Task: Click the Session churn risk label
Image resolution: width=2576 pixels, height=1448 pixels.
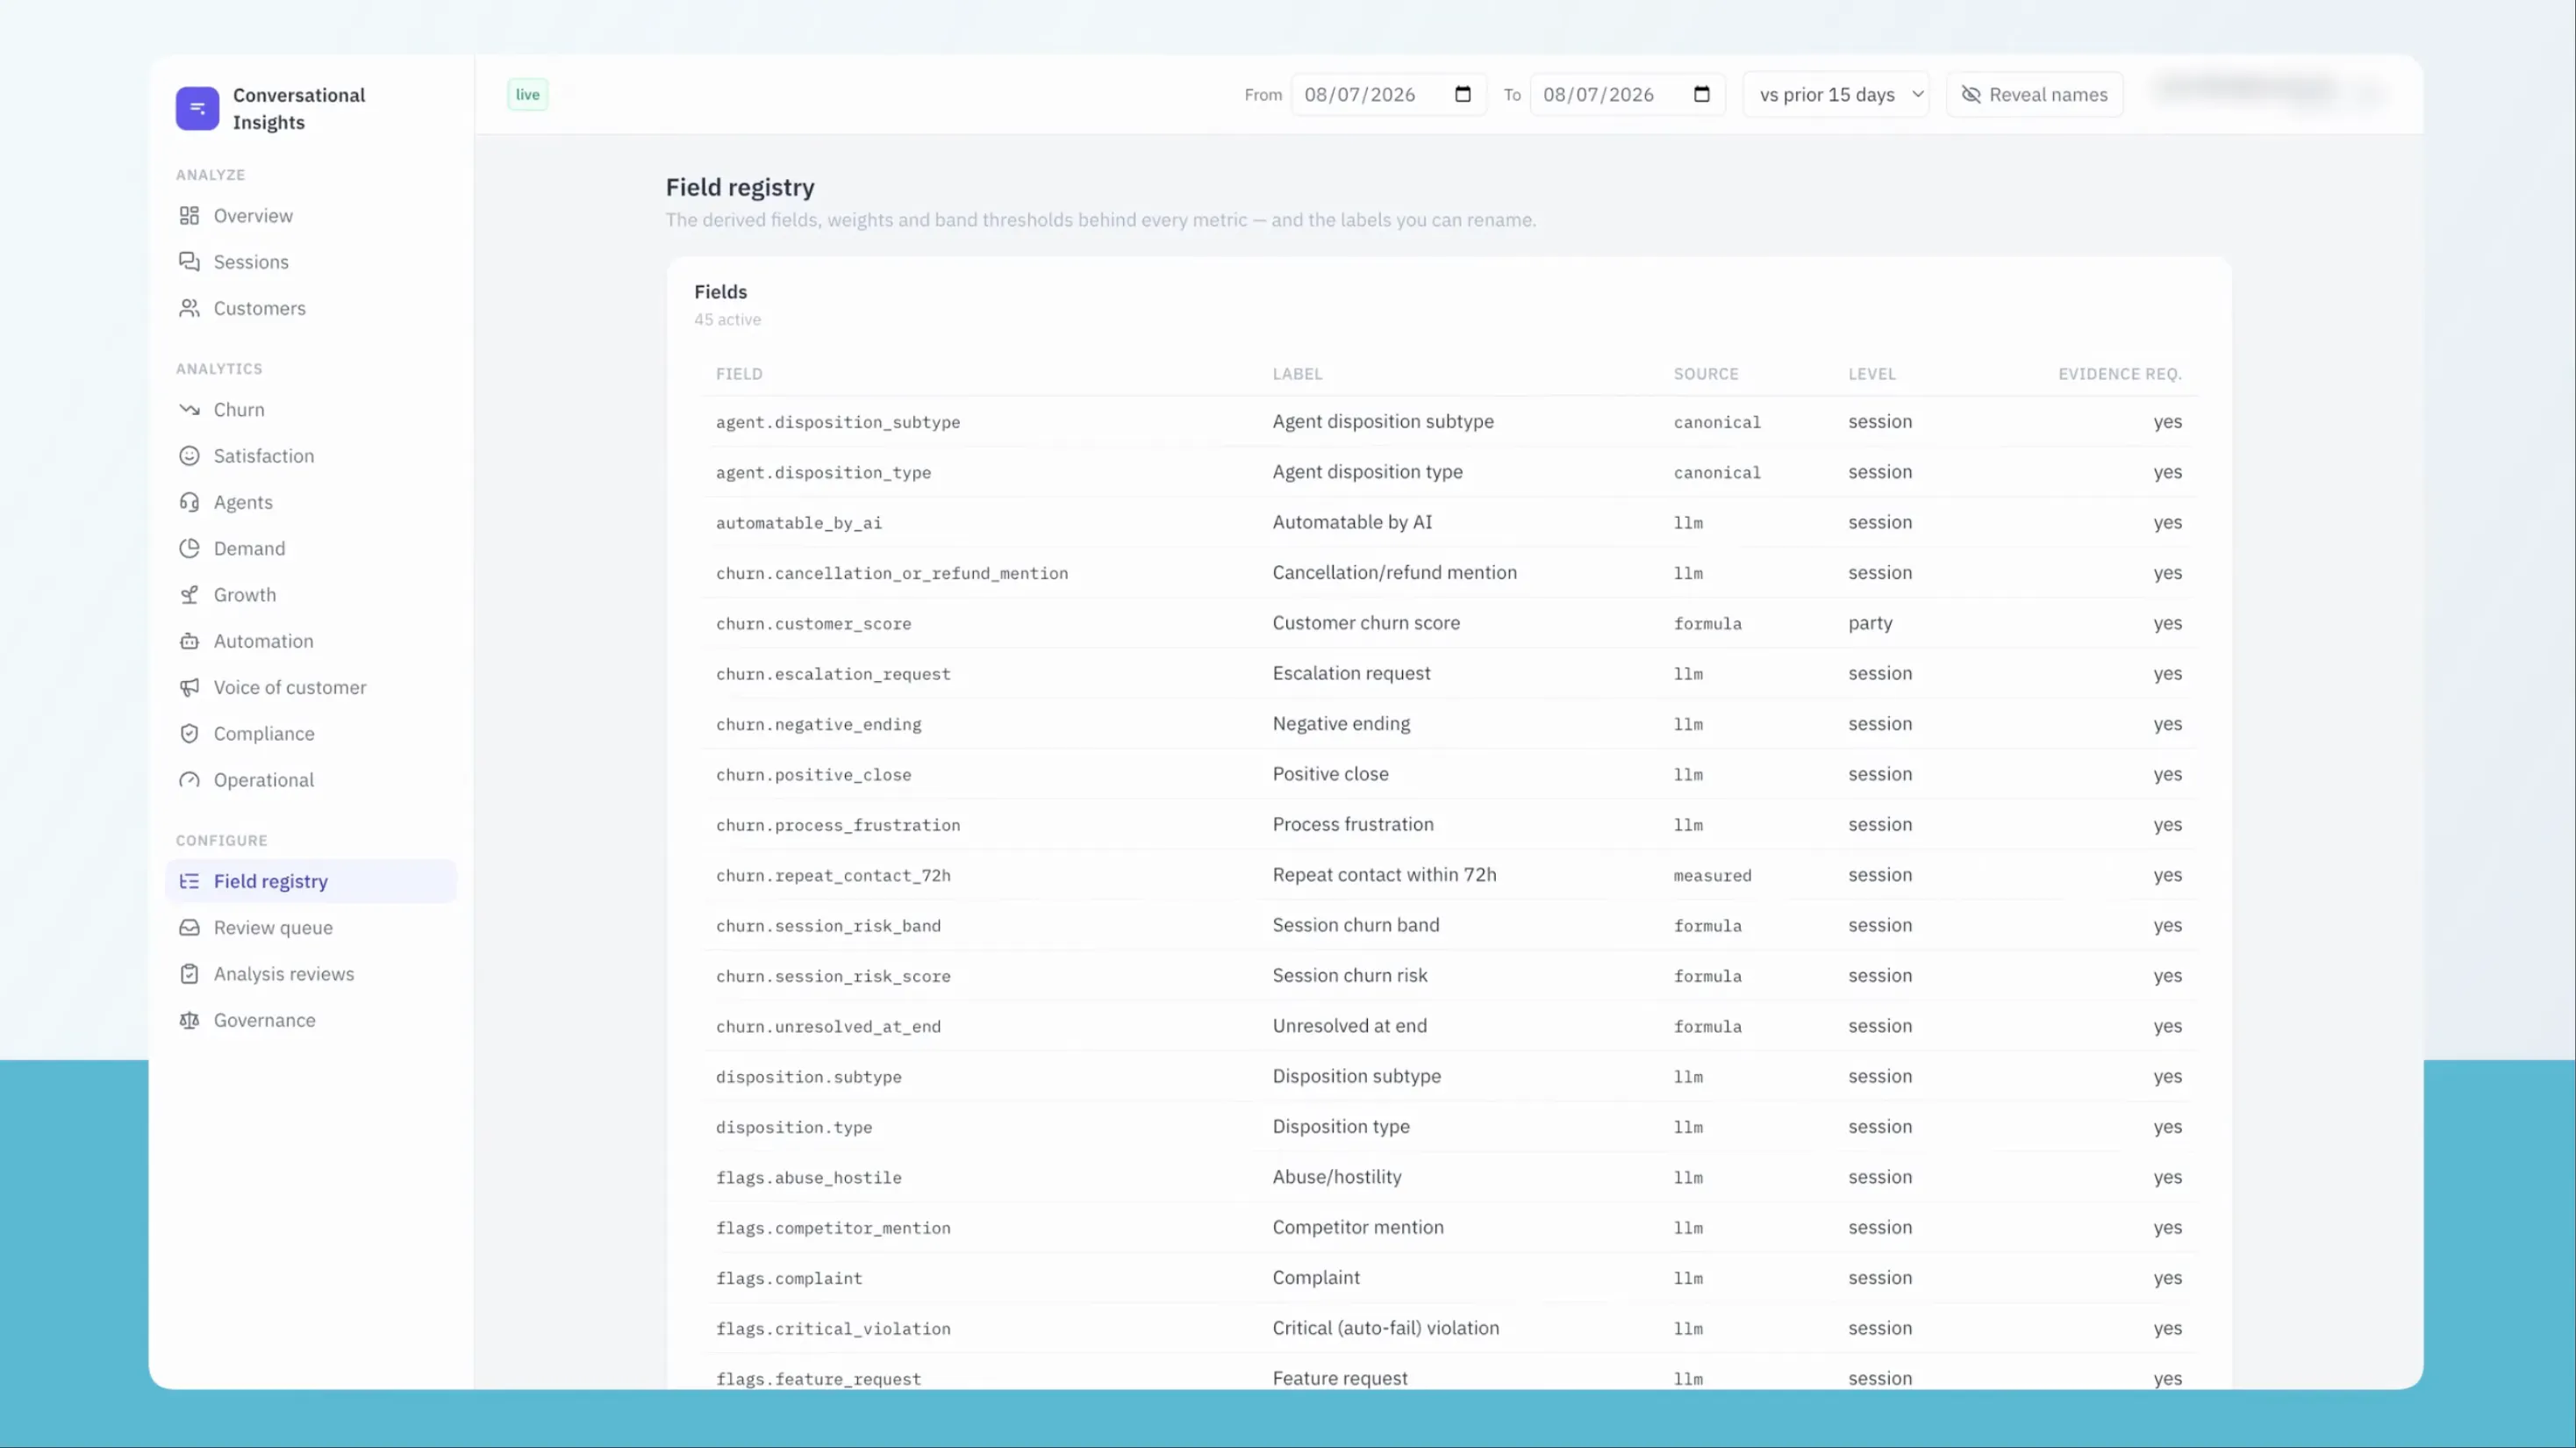Action: pos(1350,975)
